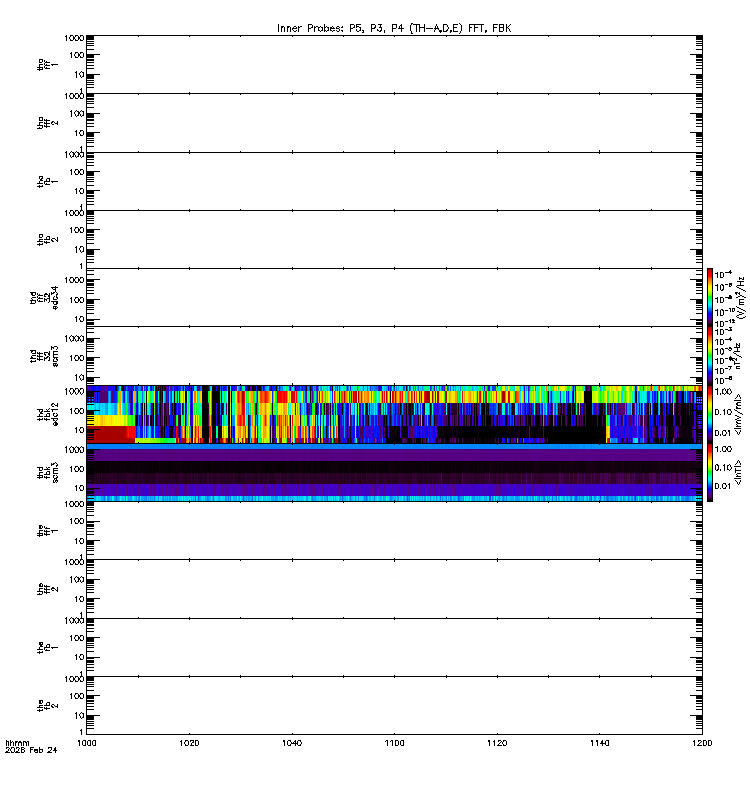Click the 'the fb 2' panel label
The width and height of the screenshot is (750, 800).
click(x=47, y=706)
